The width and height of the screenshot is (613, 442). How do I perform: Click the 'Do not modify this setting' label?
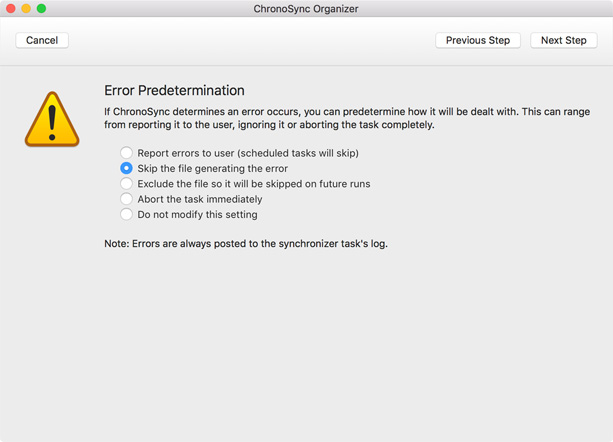point(197,215)
